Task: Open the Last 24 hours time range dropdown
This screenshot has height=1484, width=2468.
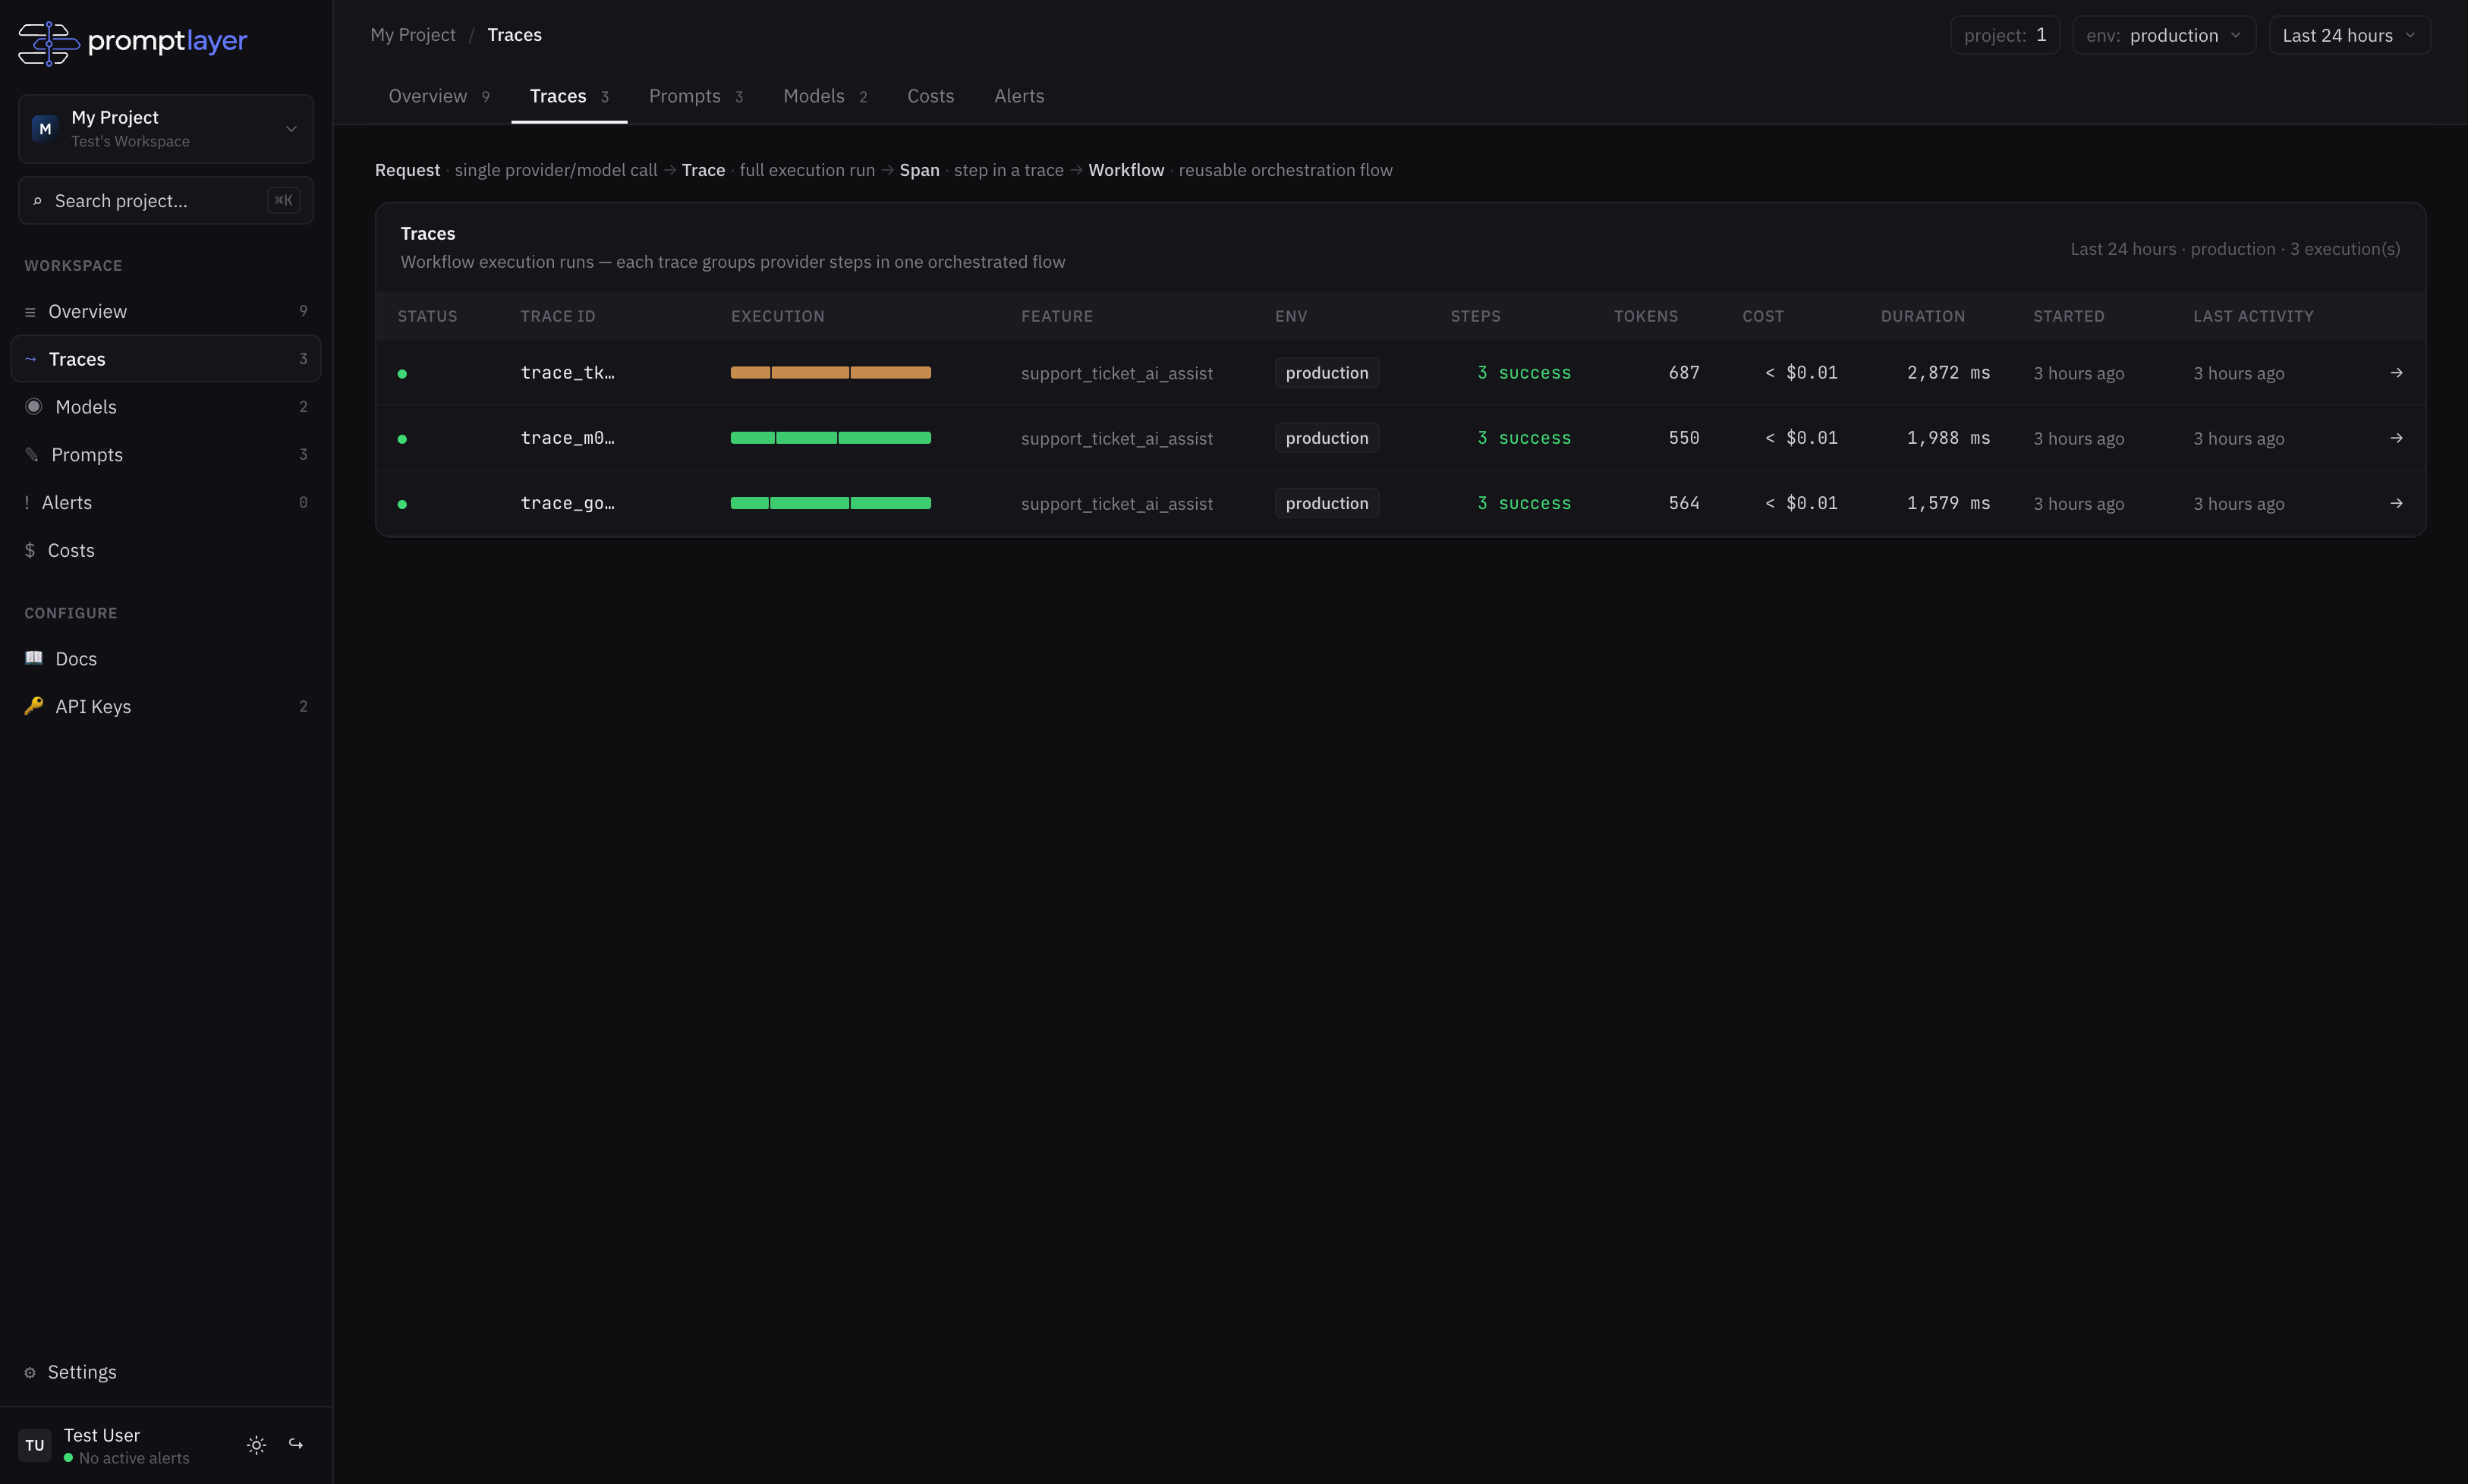Action: click(x=2349, y=35)
